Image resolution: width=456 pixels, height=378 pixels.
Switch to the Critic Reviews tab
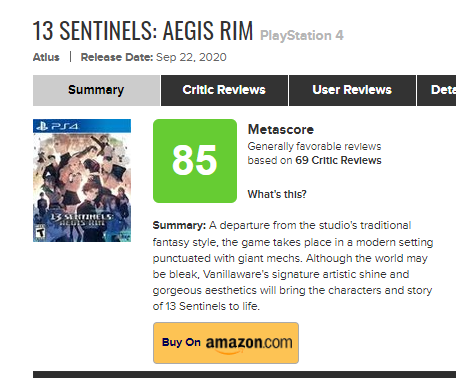click(224, 90)
